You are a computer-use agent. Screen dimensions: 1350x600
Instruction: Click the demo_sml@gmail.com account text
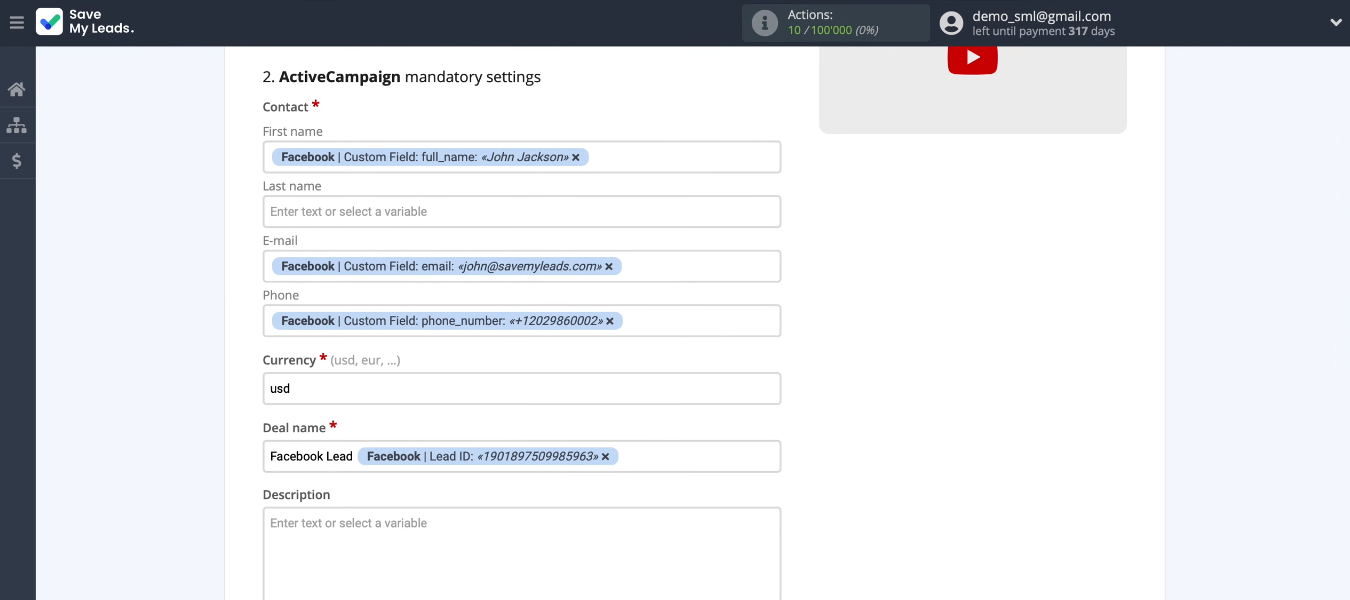tap(1041, 16)
